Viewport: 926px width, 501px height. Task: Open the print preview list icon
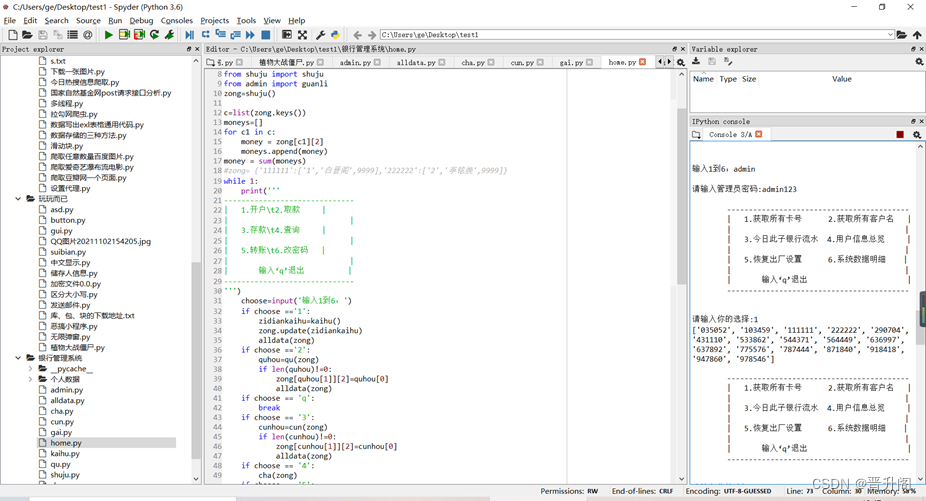tap(72, 35)
